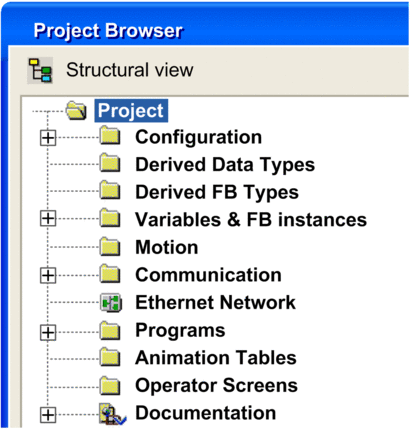Select the Derived FB Types item

tap(217, 192)
